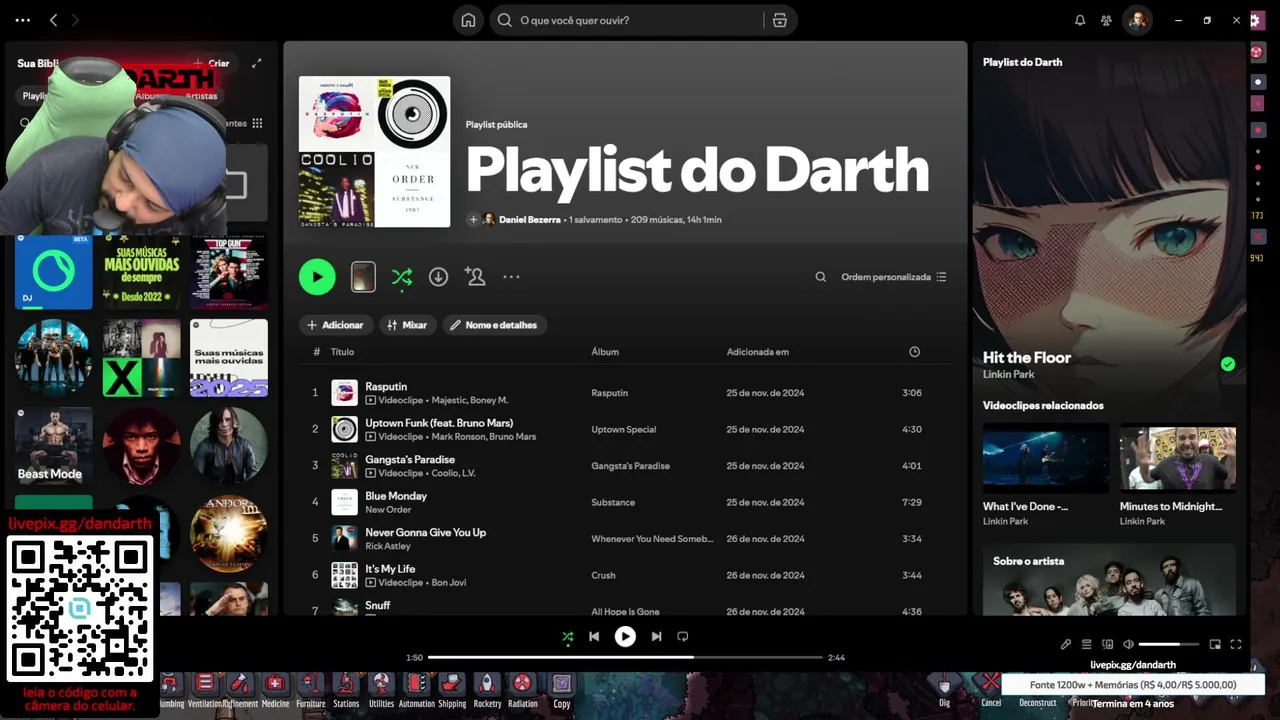1280x720 pixels.
Task: Expand the library panel to full view
Action: (257, 63)
